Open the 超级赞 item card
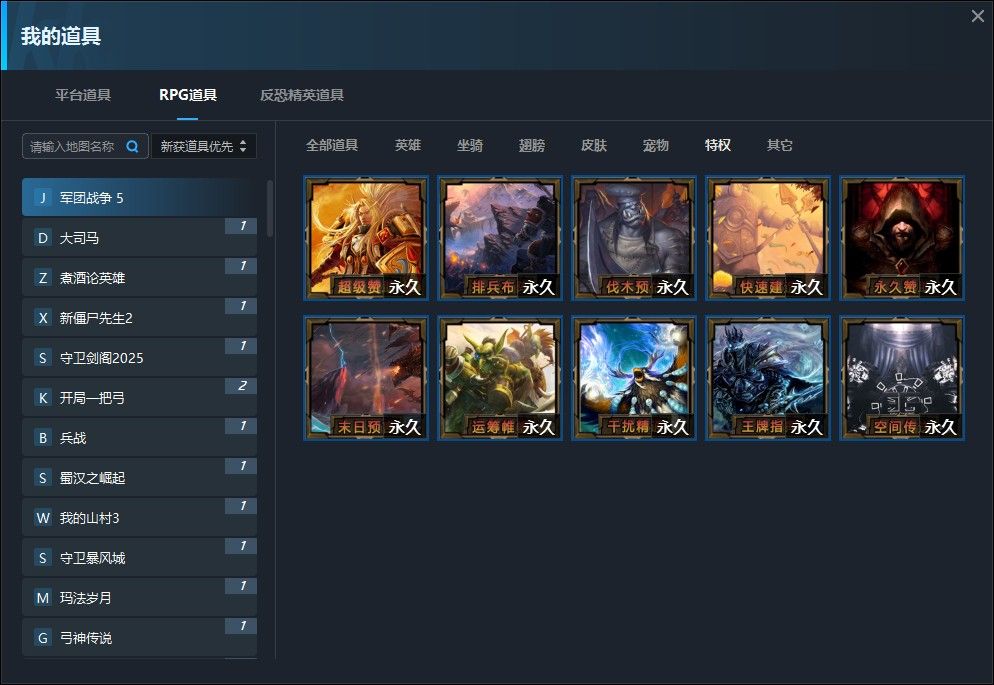 (366, 238)
